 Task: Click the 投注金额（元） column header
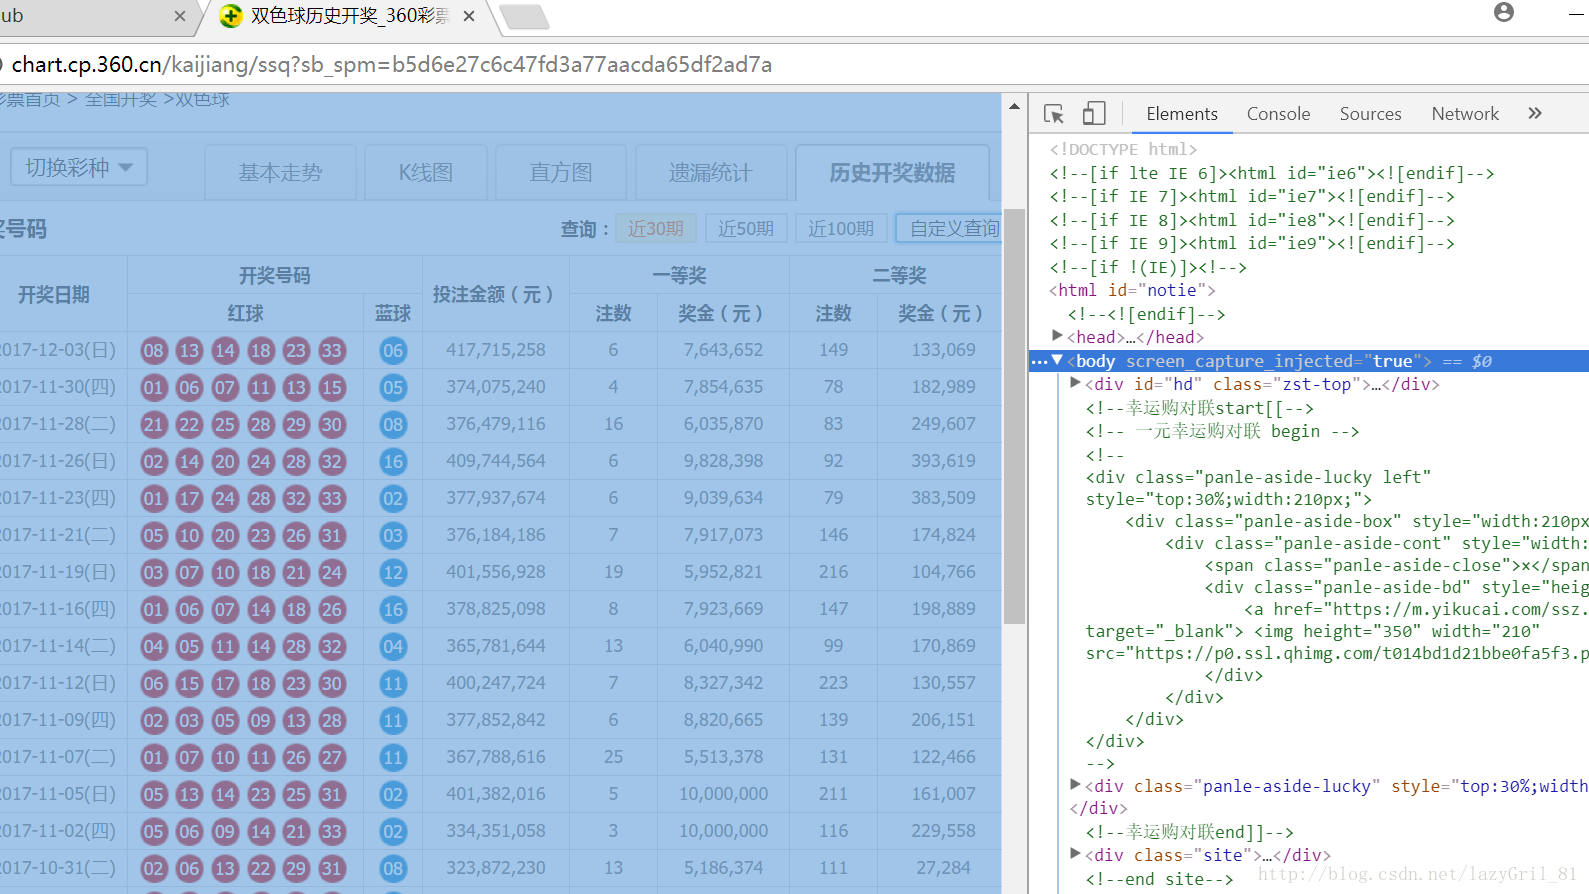[496, 295]
